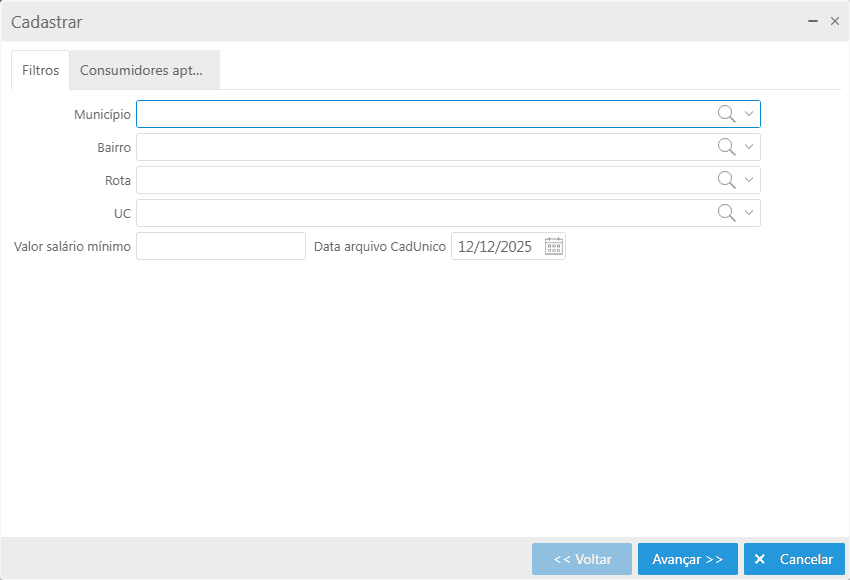Expand the Rota dropdown arrow
The image size is (850, 580).
pyautogui.click(x=749, y=180)
